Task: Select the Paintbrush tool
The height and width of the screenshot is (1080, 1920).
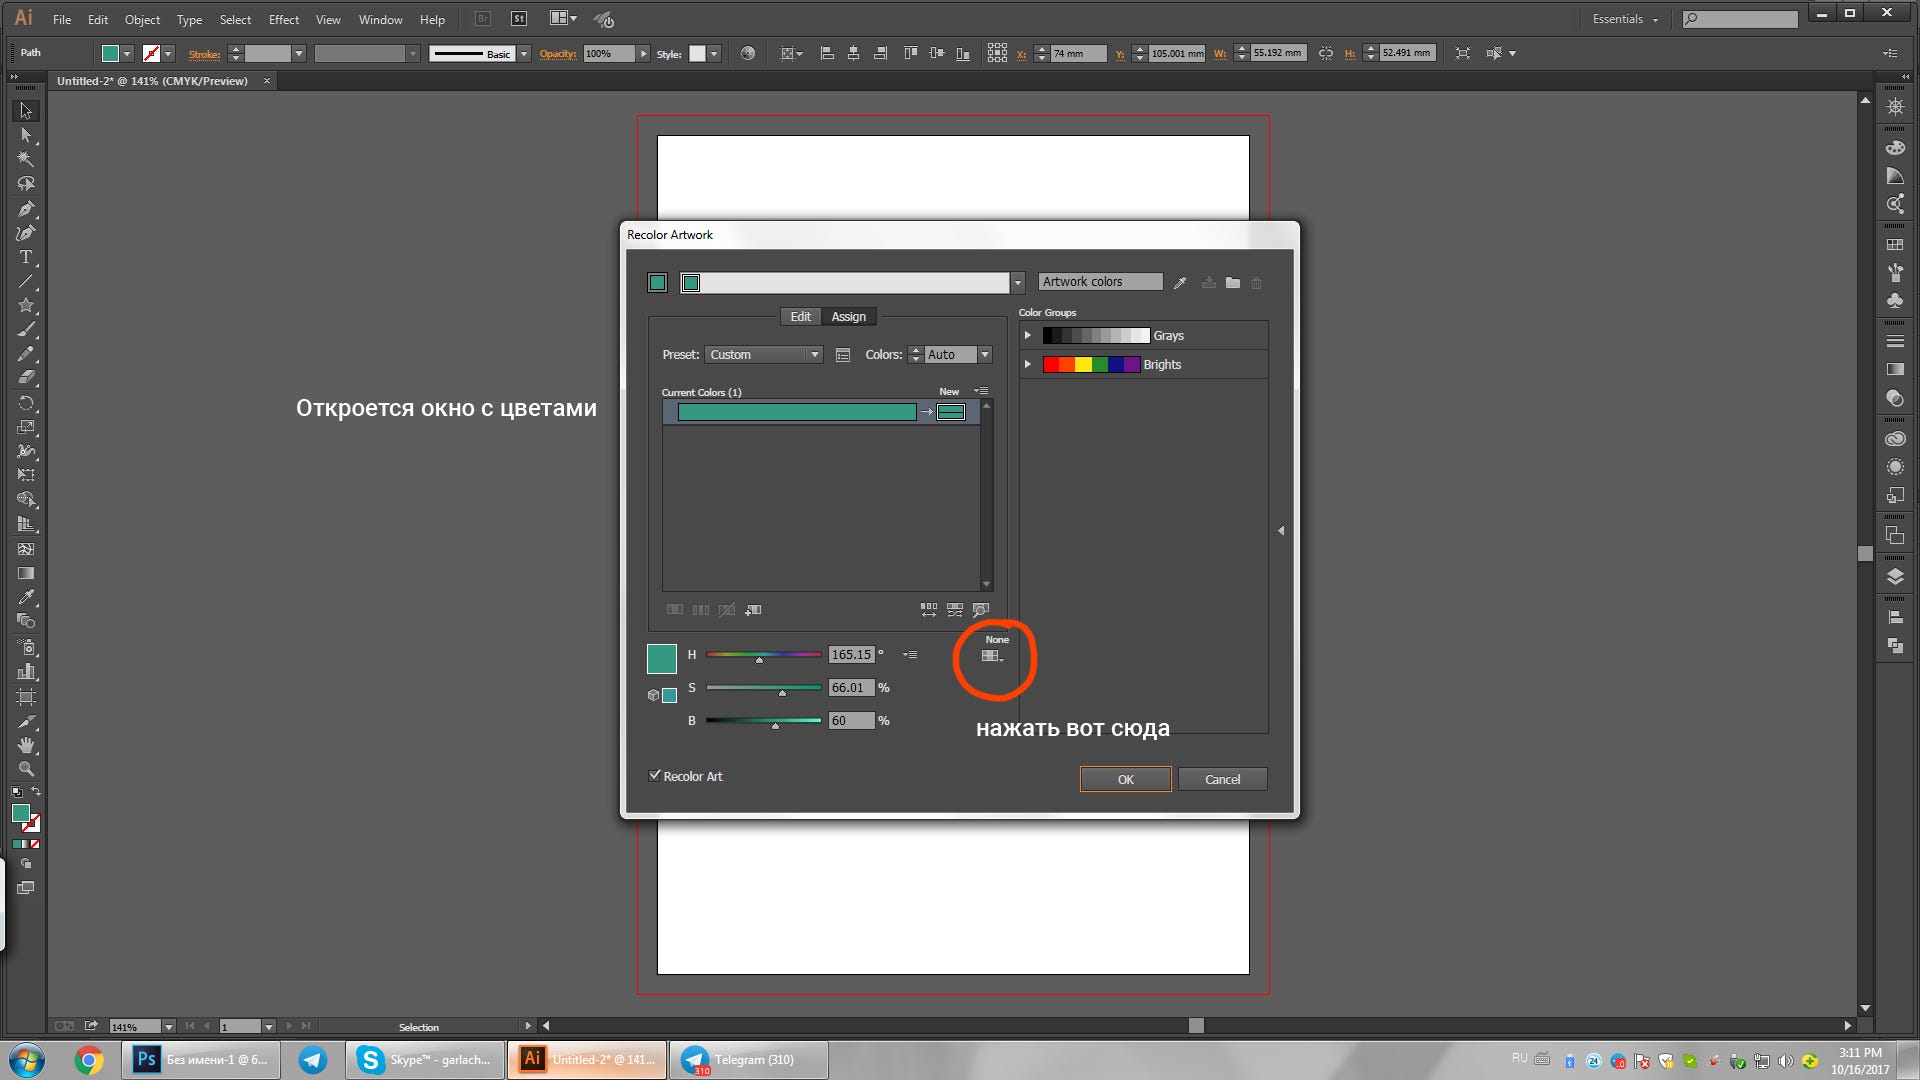Action: click(x=26, y=330)
